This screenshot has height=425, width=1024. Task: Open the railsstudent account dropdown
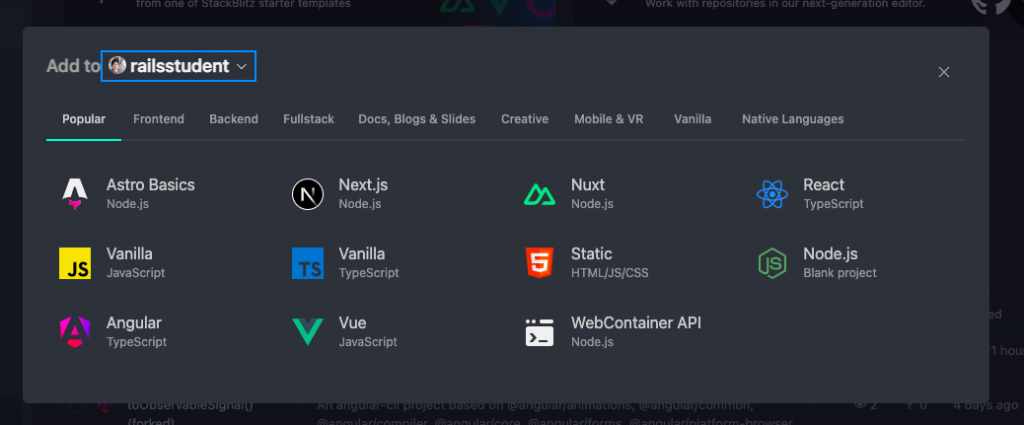point(179,66)
